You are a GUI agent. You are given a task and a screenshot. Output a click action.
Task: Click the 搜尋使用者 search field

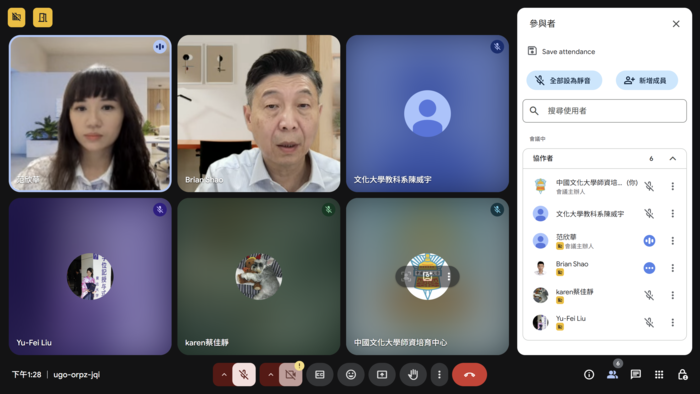604,111
